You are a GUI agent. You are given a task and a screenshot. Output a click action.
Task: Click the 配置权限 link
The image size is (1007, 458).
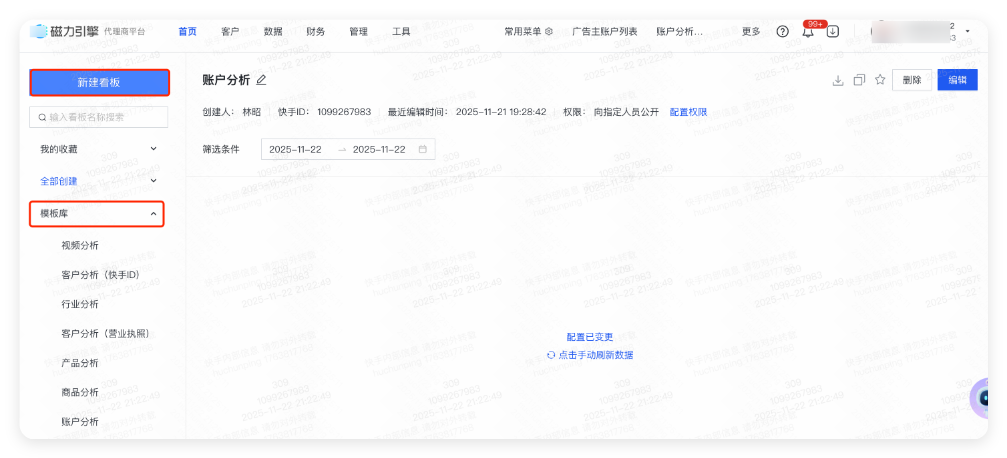(x=688, y=112)
